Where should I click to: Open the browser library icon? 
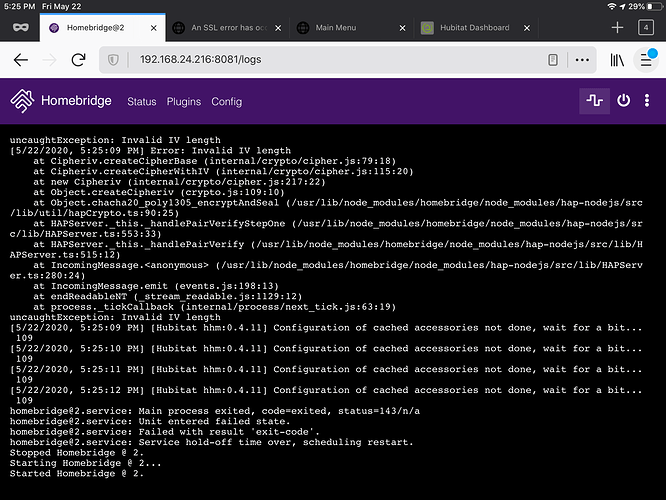pos(617,60)
